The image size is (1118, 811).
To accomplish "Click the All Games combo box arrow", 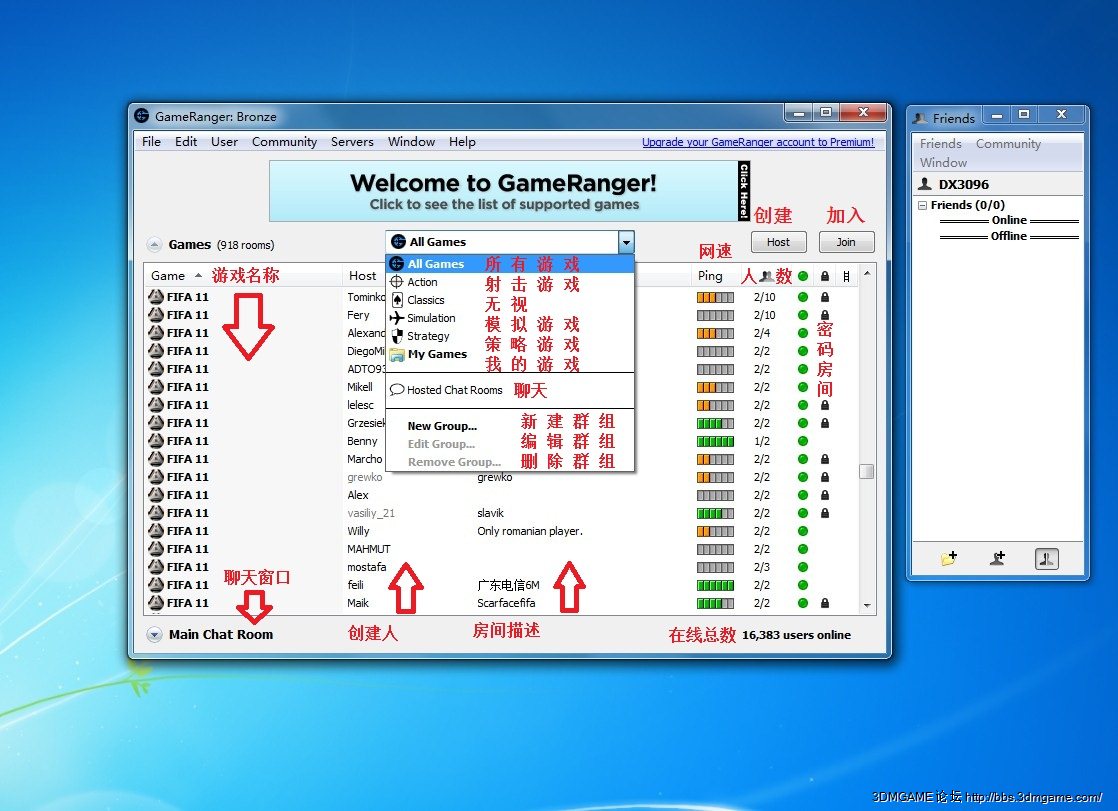I will click(x=626, y=242).
